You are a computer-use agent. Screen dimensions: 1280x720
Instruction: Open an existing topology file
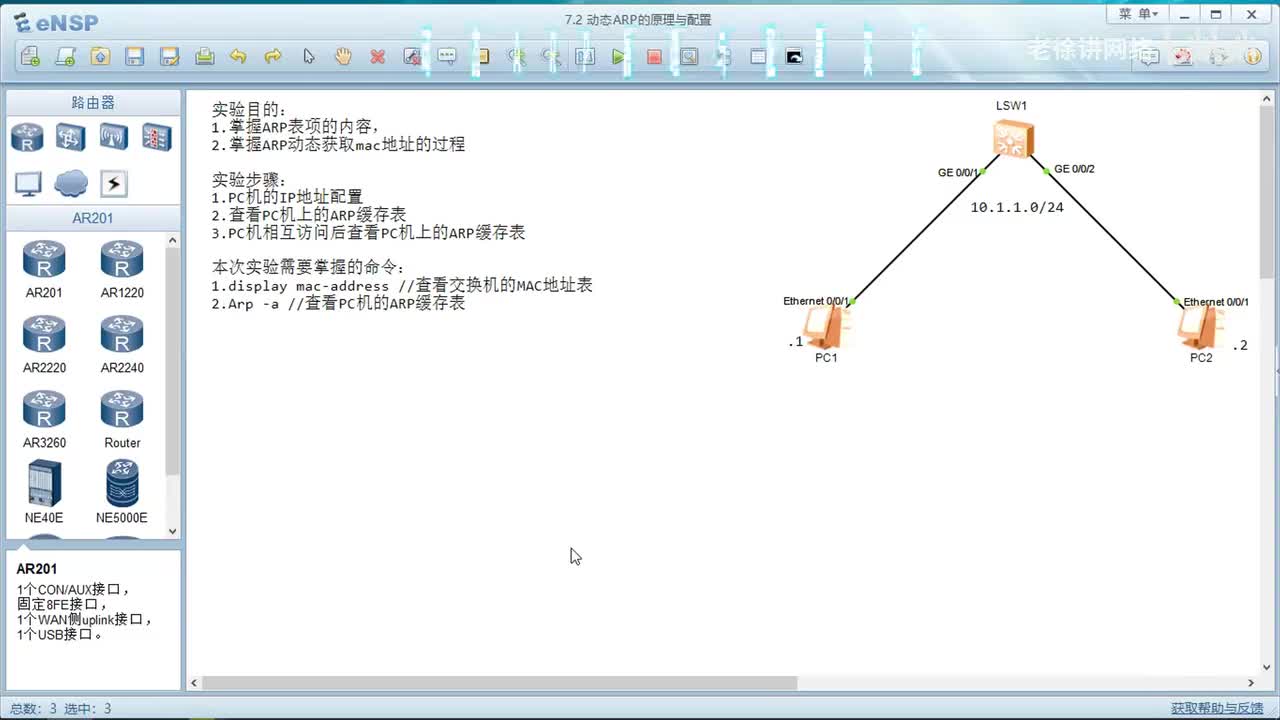pyautogui.click(x=100, y=57)
